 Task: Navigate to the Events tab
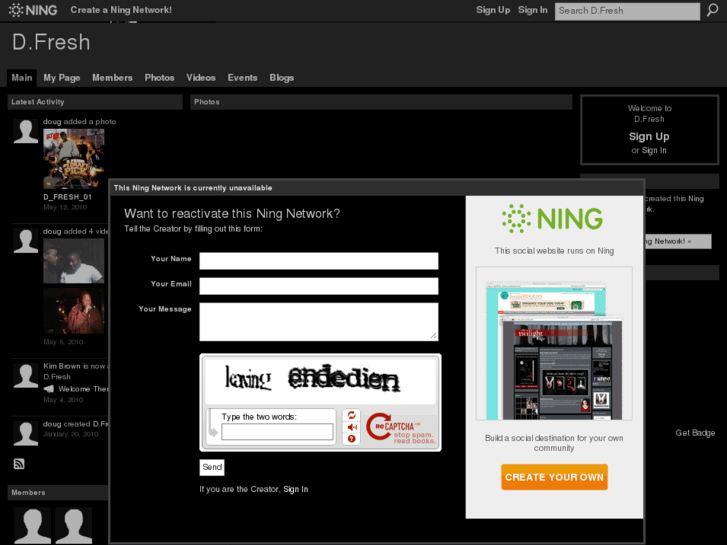[x=242, y=77]
